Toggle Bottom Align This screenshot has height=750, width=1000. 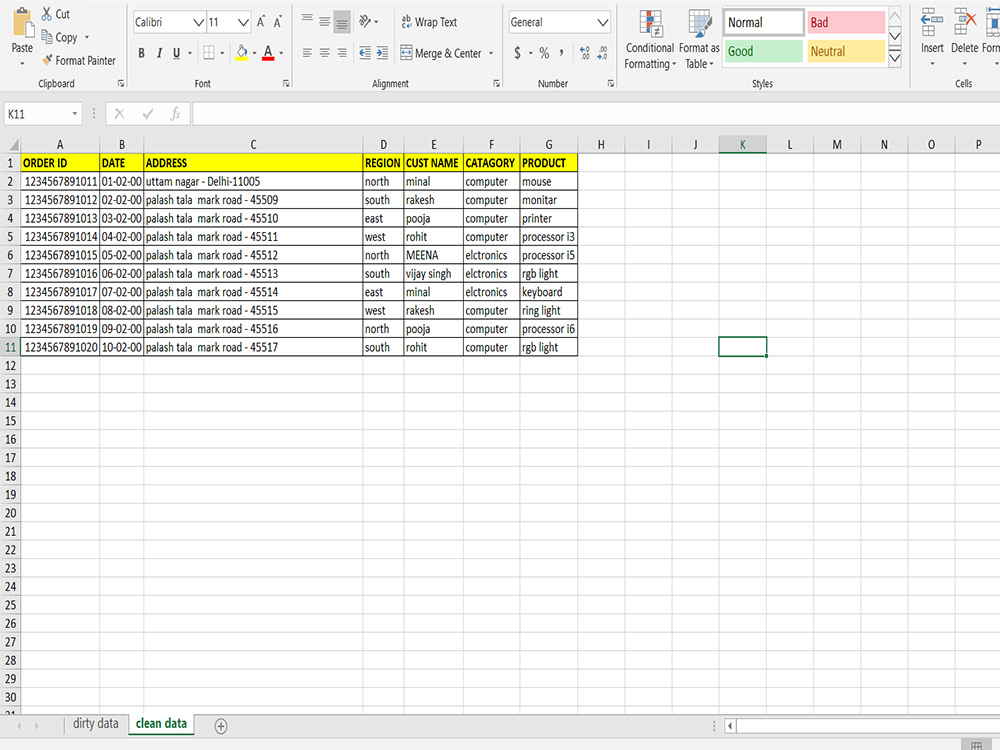coord(342,22)
